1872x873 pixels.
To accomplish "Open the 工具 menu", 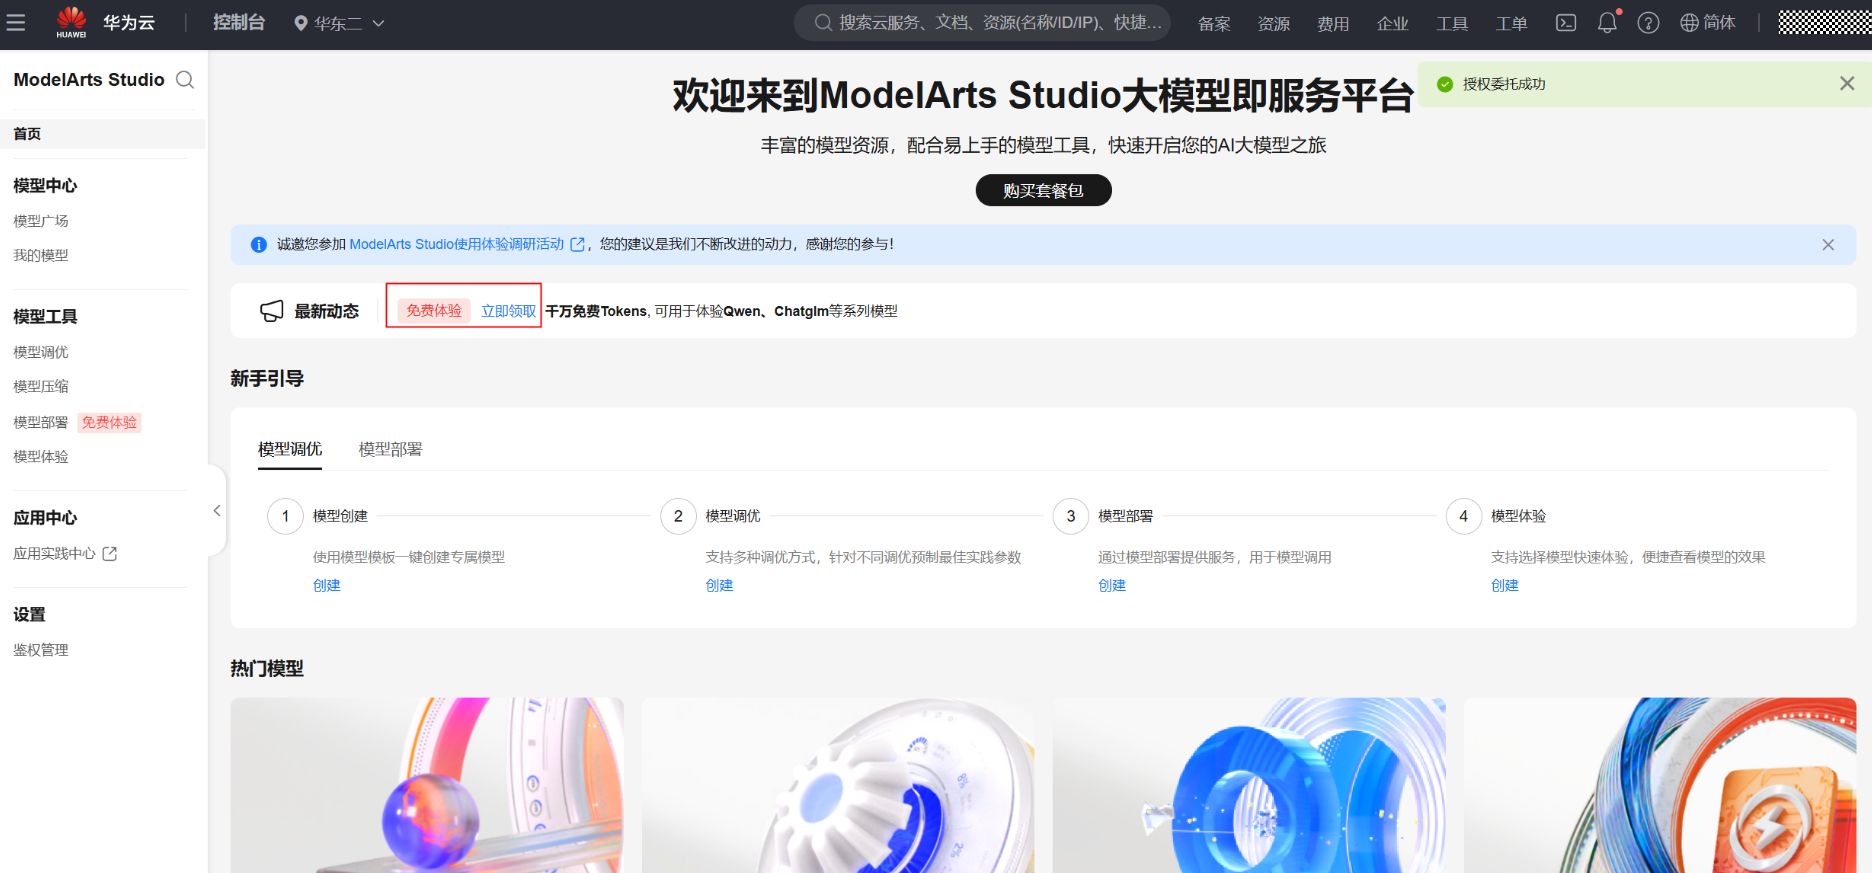I will click(x=1452, y=23).
